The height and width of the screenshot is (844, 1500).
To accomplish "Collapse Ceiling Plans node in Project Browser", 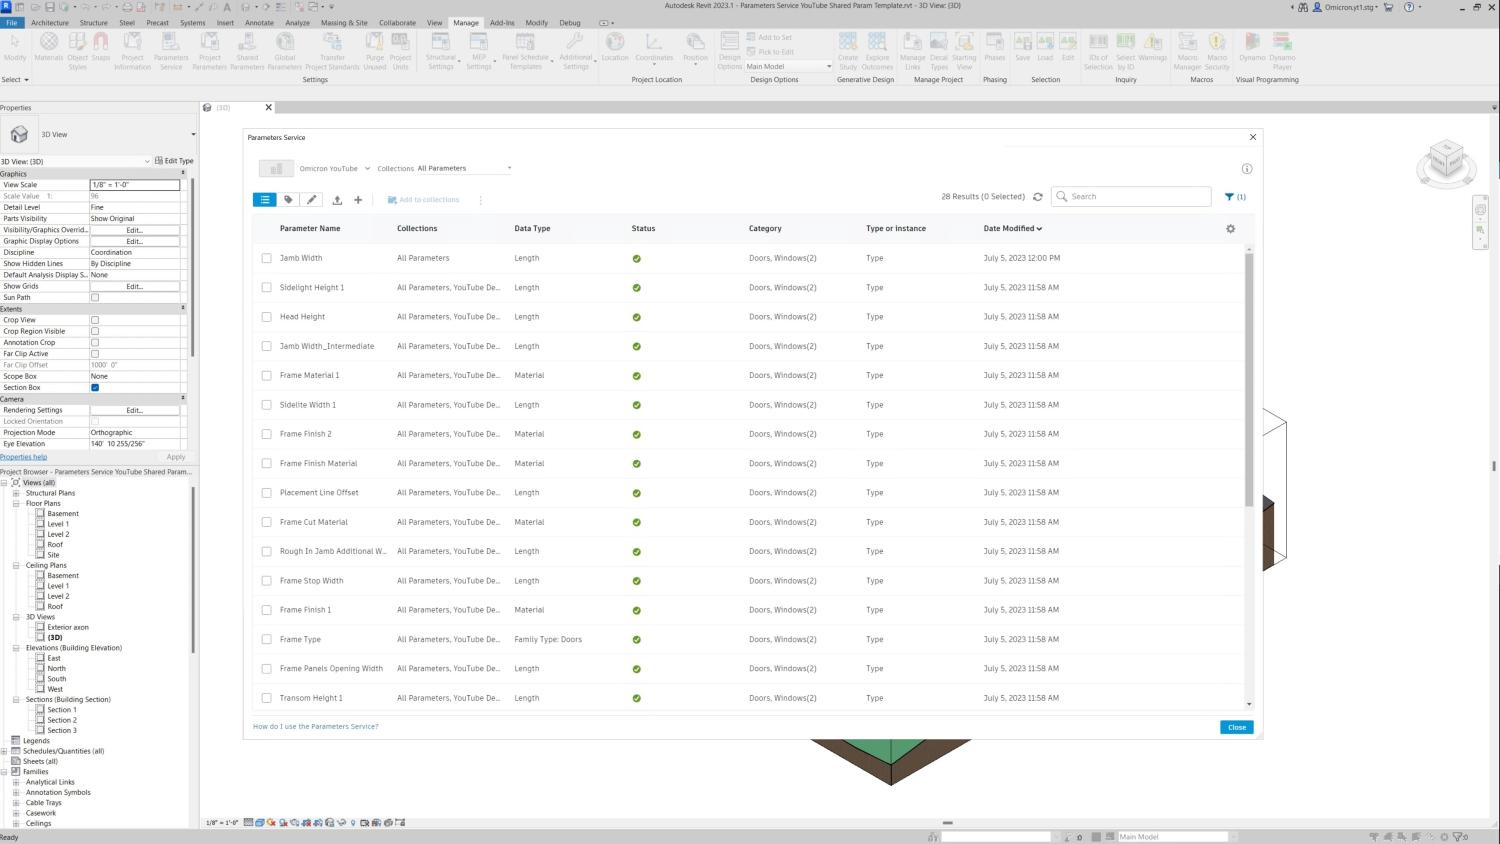I will (16, 566).
